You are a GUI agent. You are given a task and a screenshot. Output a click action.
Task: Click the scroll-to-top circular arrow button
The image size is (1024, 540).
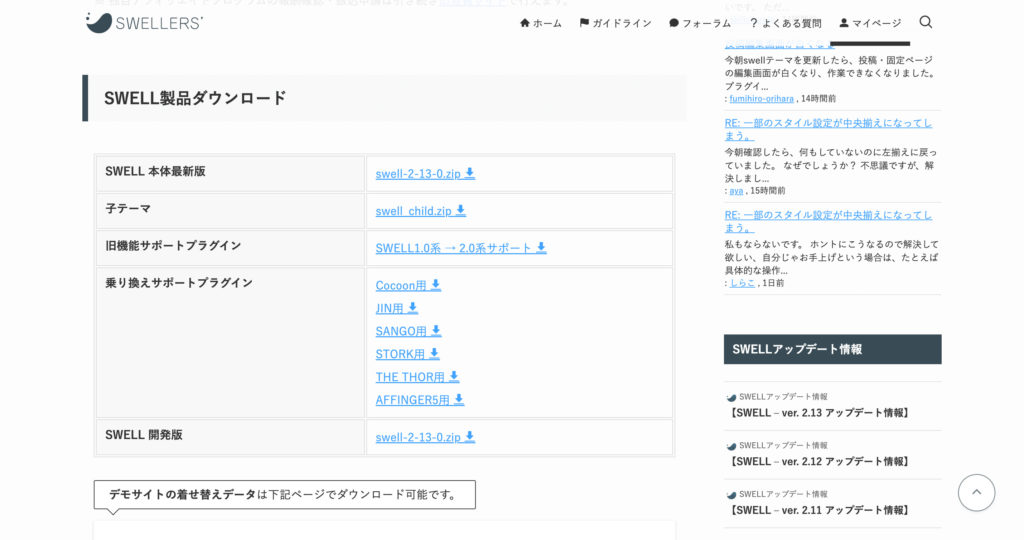tap(976, 492)
